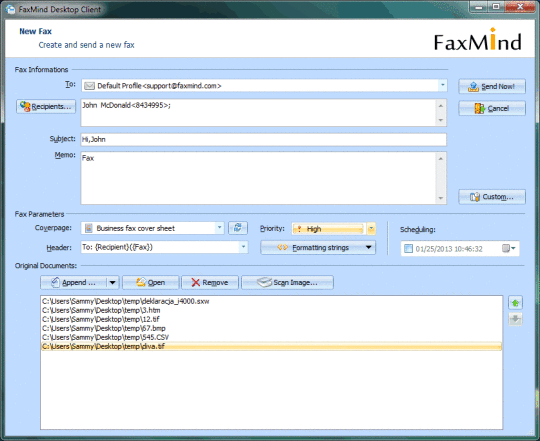Click the FaxMind logo
Viewport: 540px width, 441px height.
click(x=478, y=40)
